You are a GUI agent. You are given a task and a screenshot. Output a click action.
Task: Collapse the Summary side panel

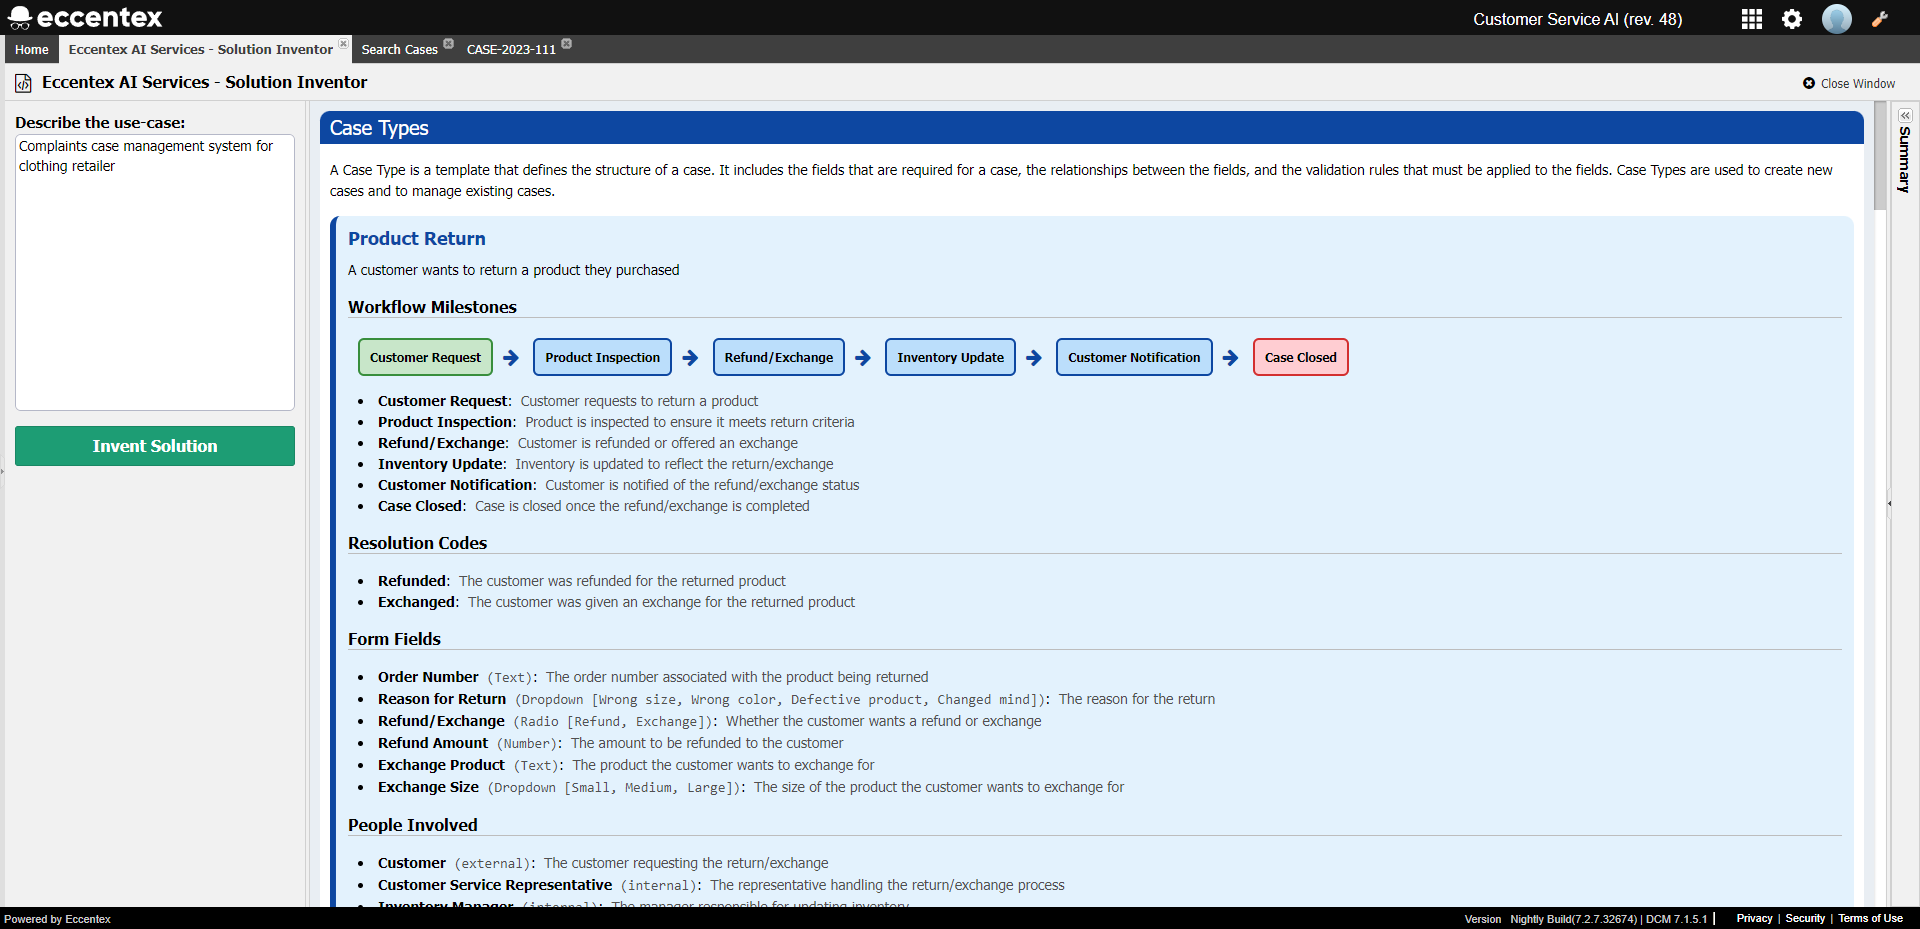(x=1905, y=115)
